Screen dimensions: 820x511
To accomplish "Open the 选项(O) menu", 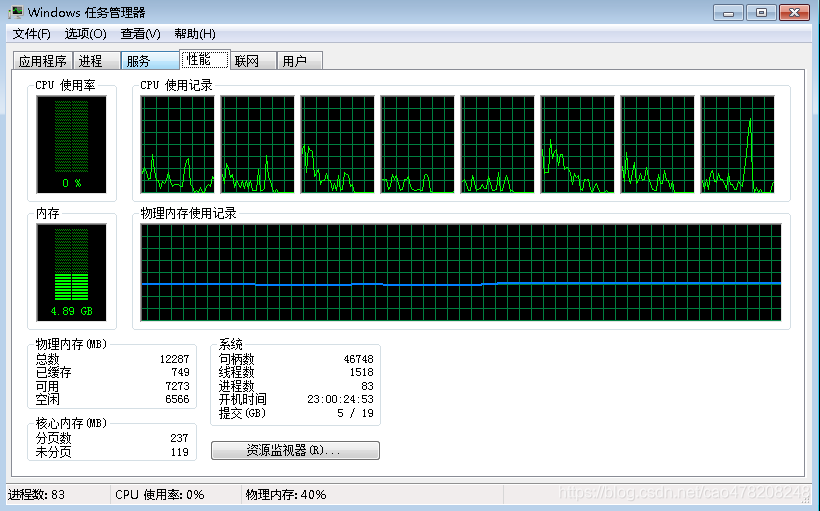I will [x=85, y=34].
